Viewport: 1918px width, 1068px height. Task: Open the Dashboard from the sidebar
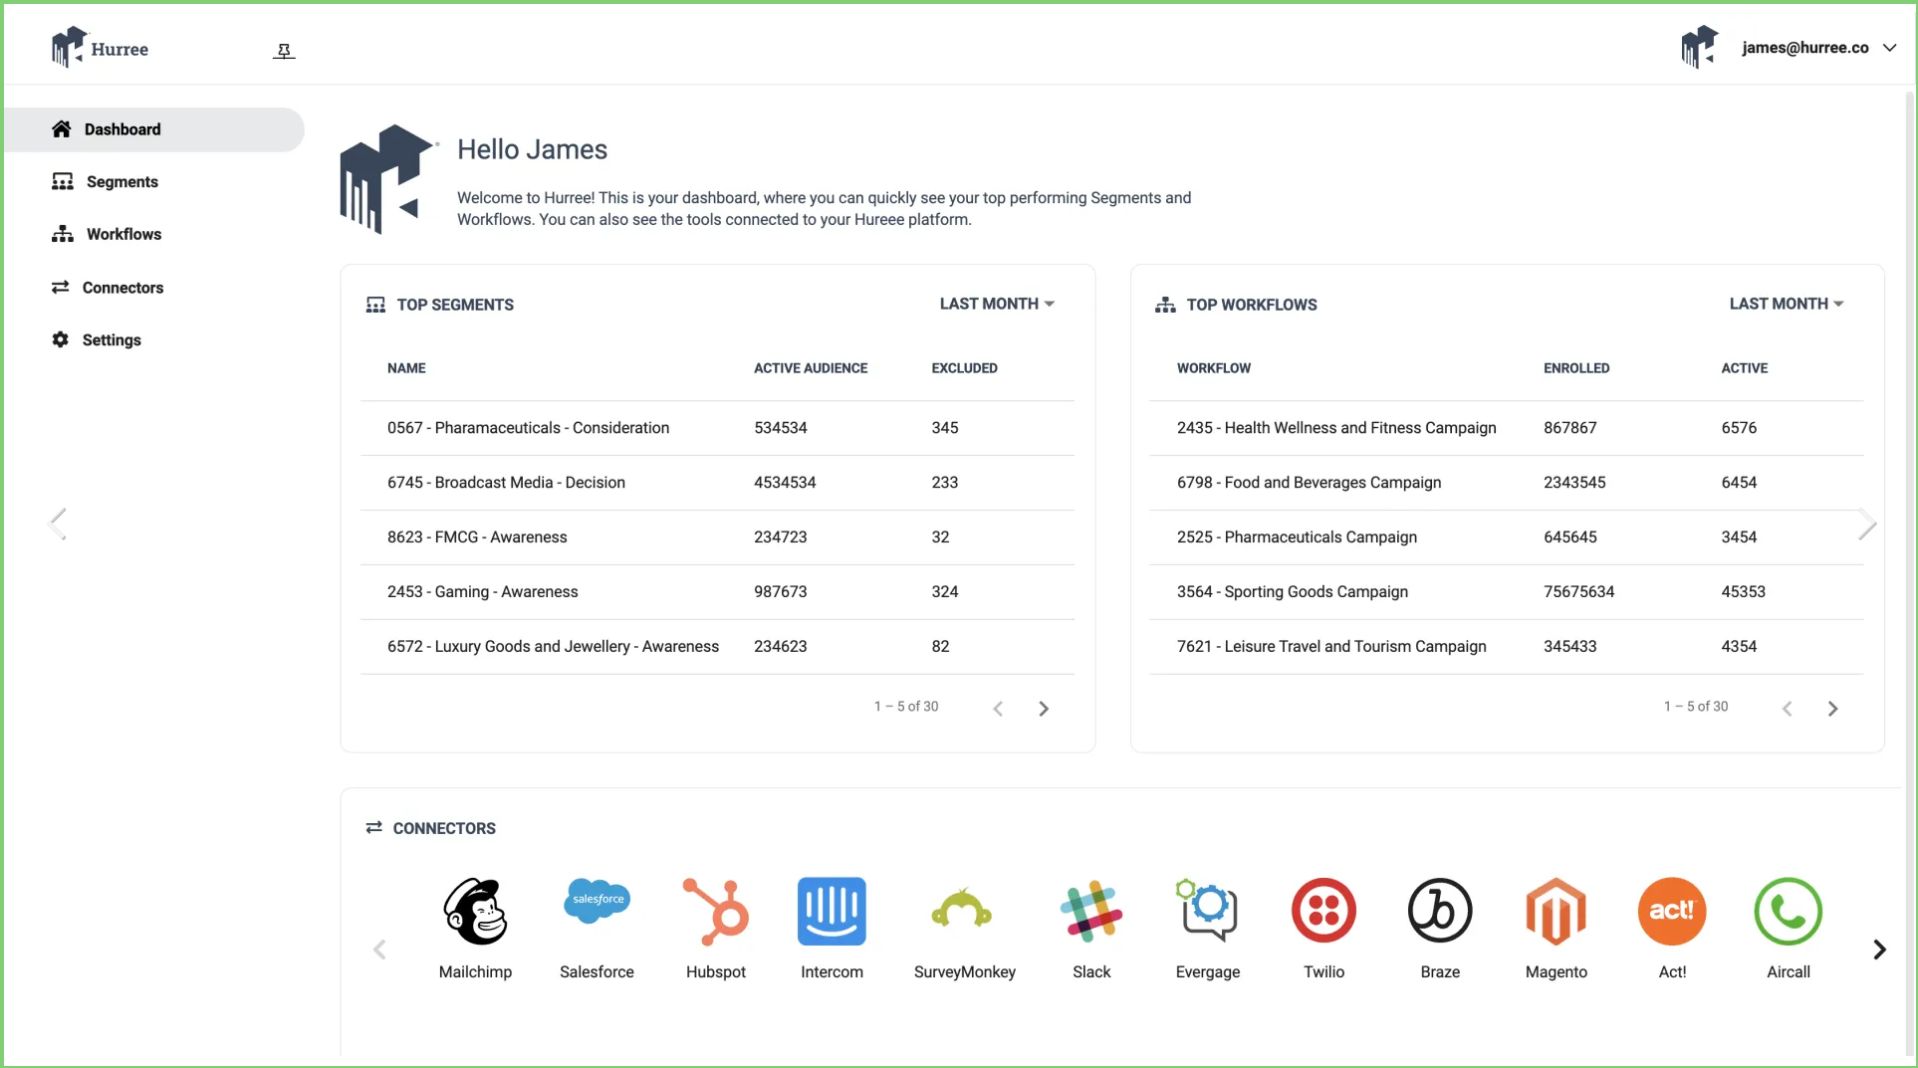(121, 129)
